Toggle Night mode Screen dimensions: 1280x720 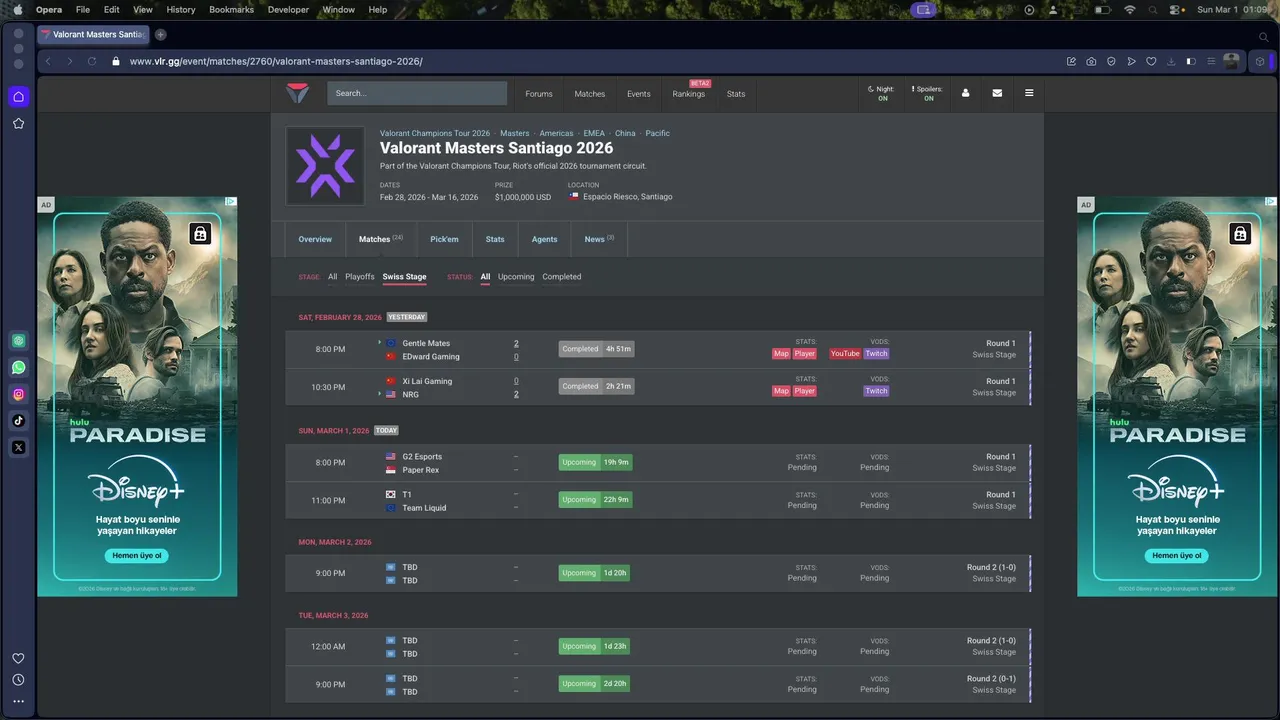click(x=881, y=93)
